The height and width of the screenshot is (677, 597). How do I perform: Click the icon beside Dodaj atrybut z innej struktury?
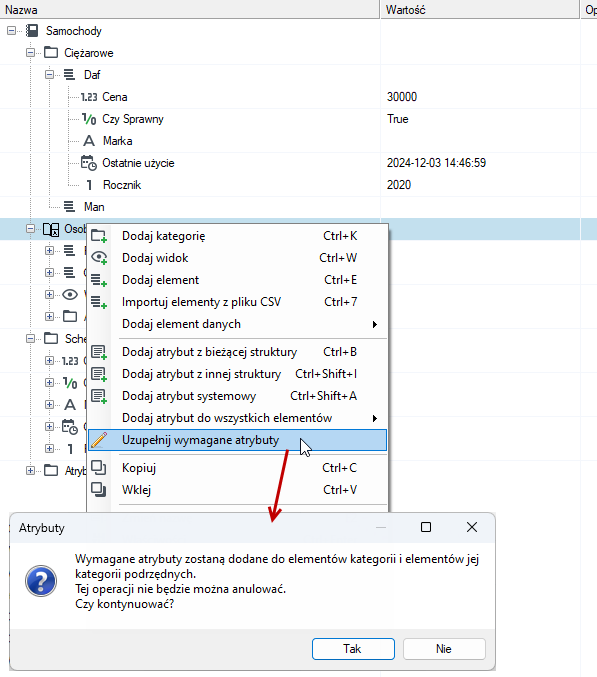point(99,374)
